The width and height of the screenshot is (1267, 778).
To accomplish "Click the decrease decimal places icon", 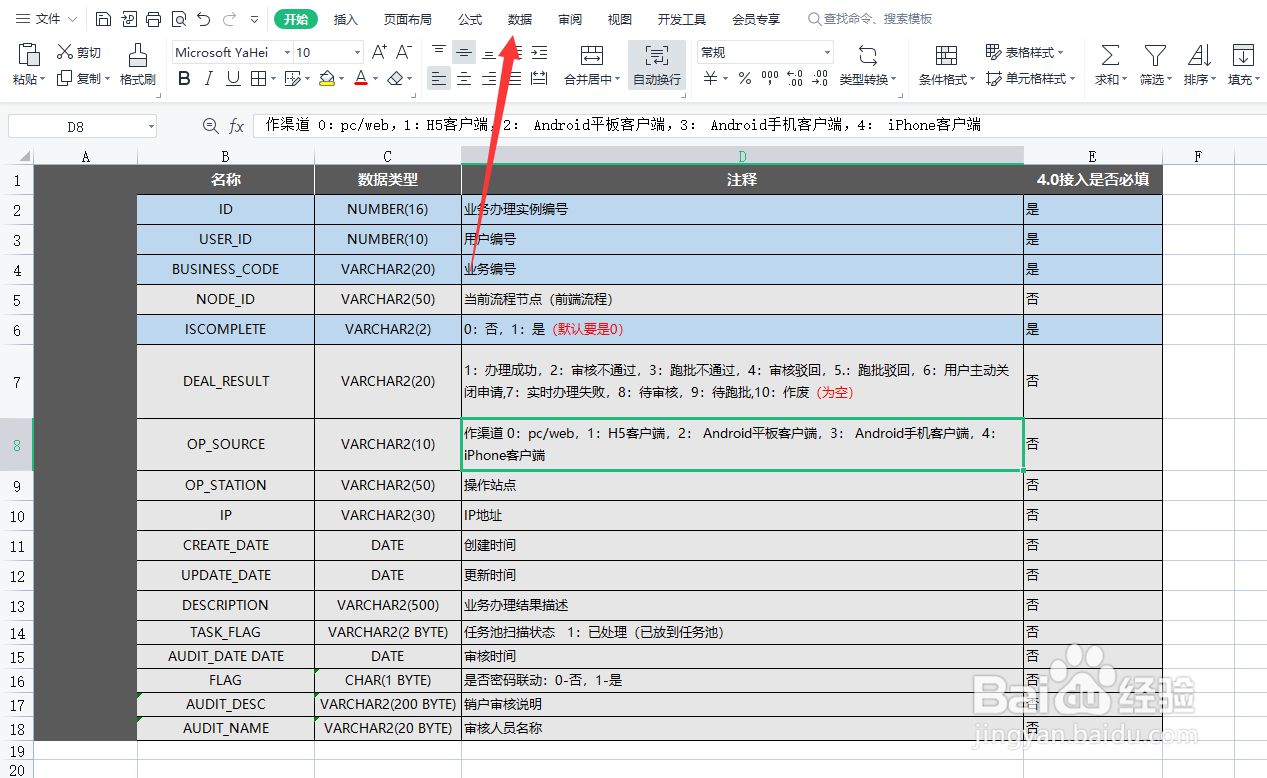I will [820, 78].
